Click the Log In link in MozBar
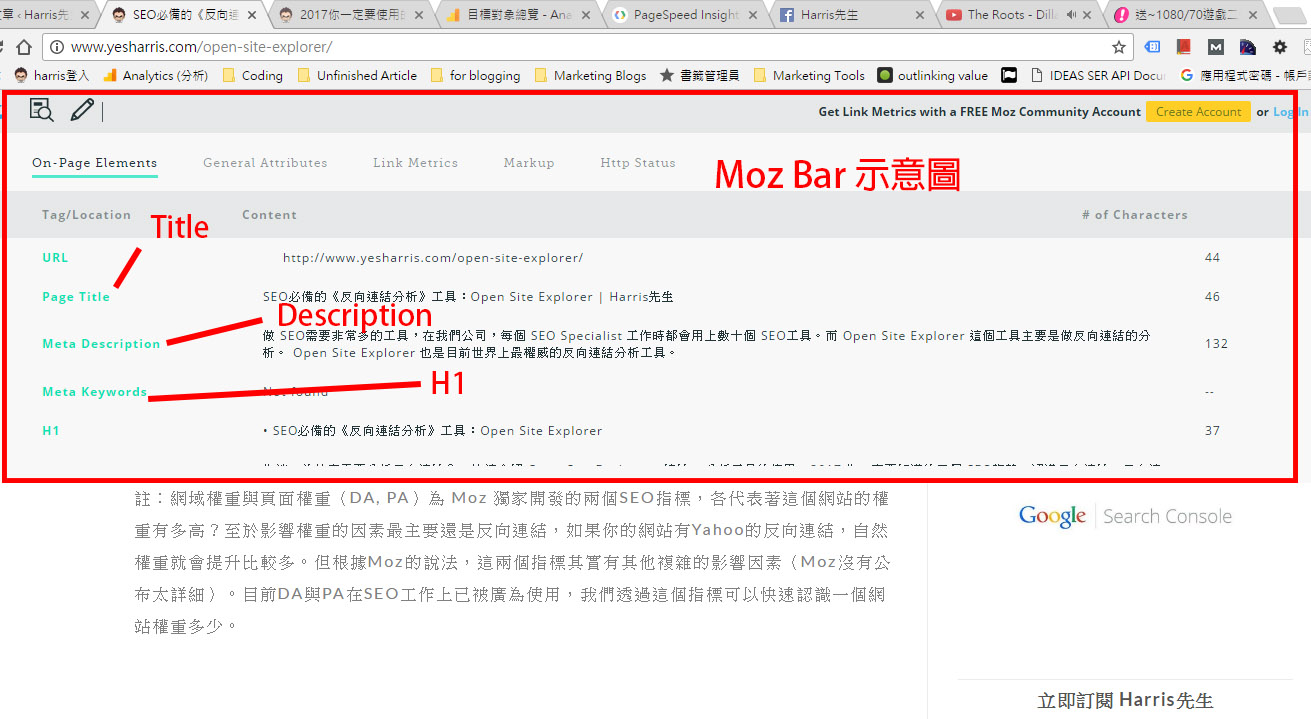This screenshot has height=719, width=1311. pos(1290,112)
